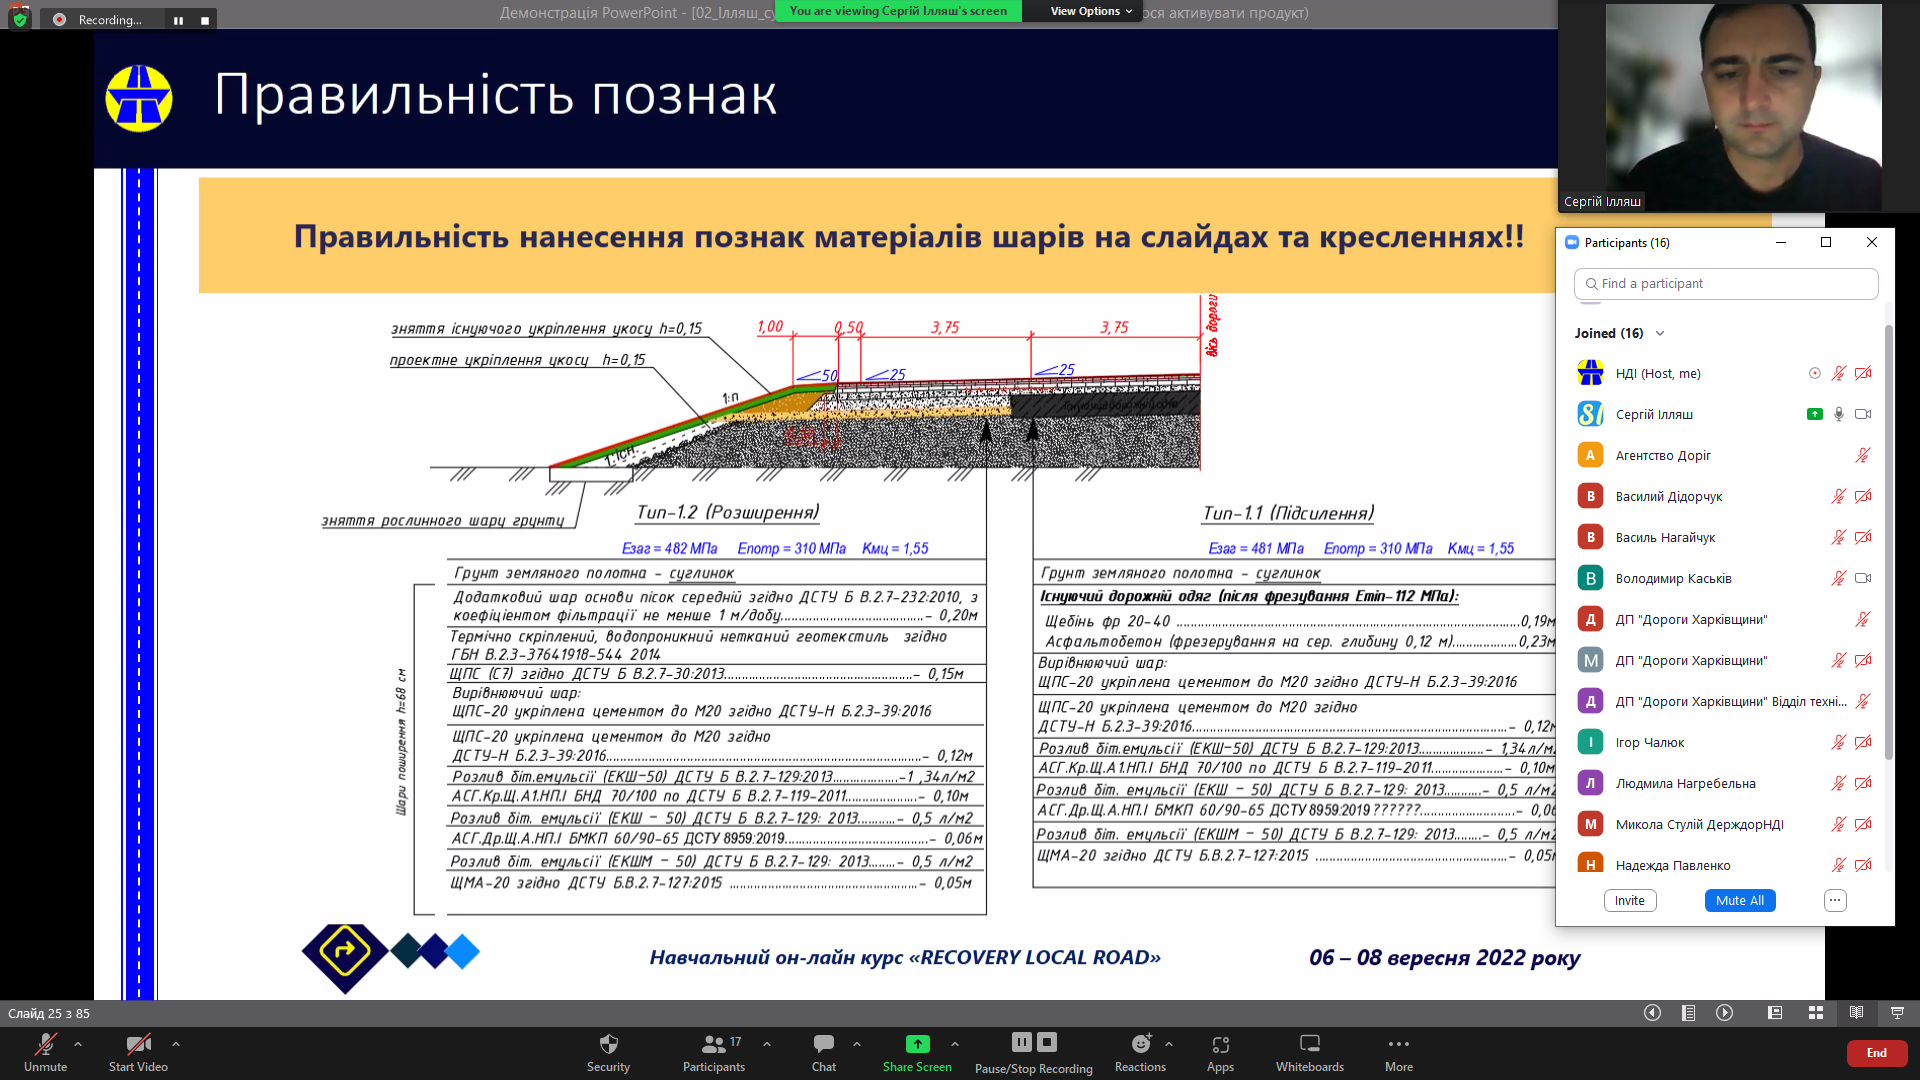Go to next slide arrow

pos(1724,1013)
